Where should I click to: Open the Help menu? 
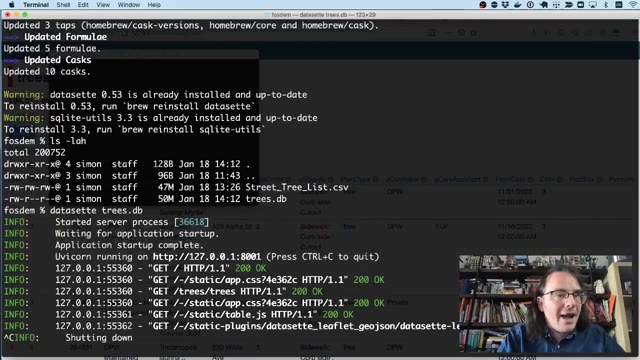point(154,5)
